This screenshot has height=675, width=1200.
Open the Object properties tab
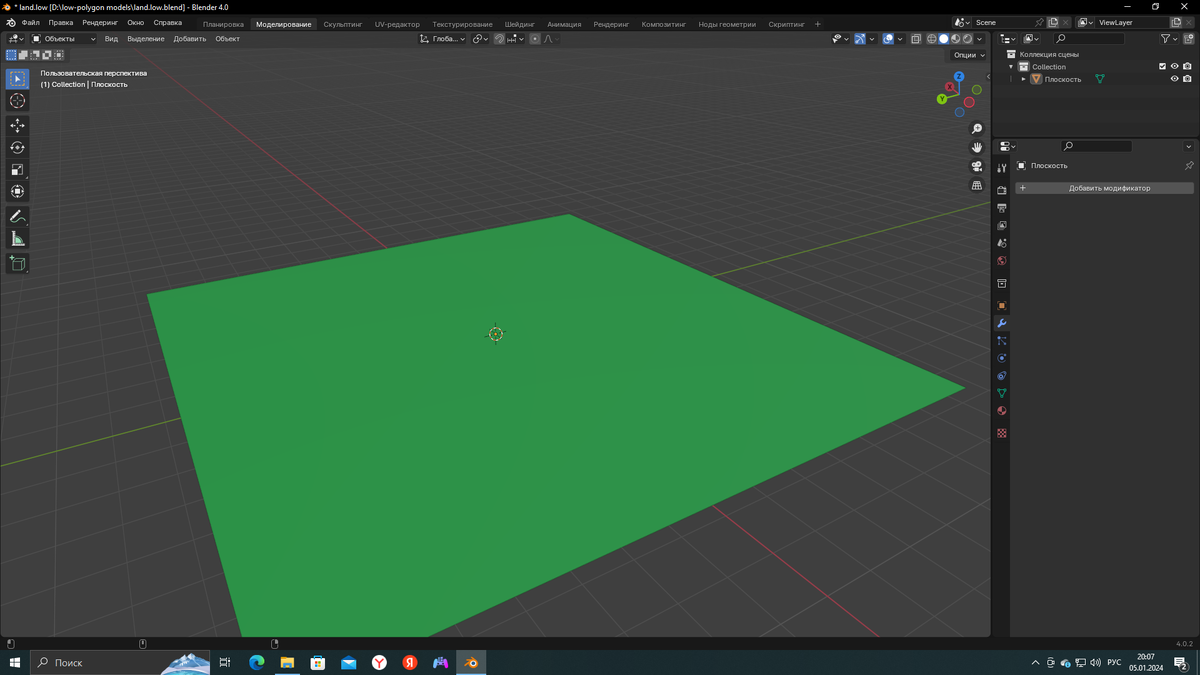1001,306
